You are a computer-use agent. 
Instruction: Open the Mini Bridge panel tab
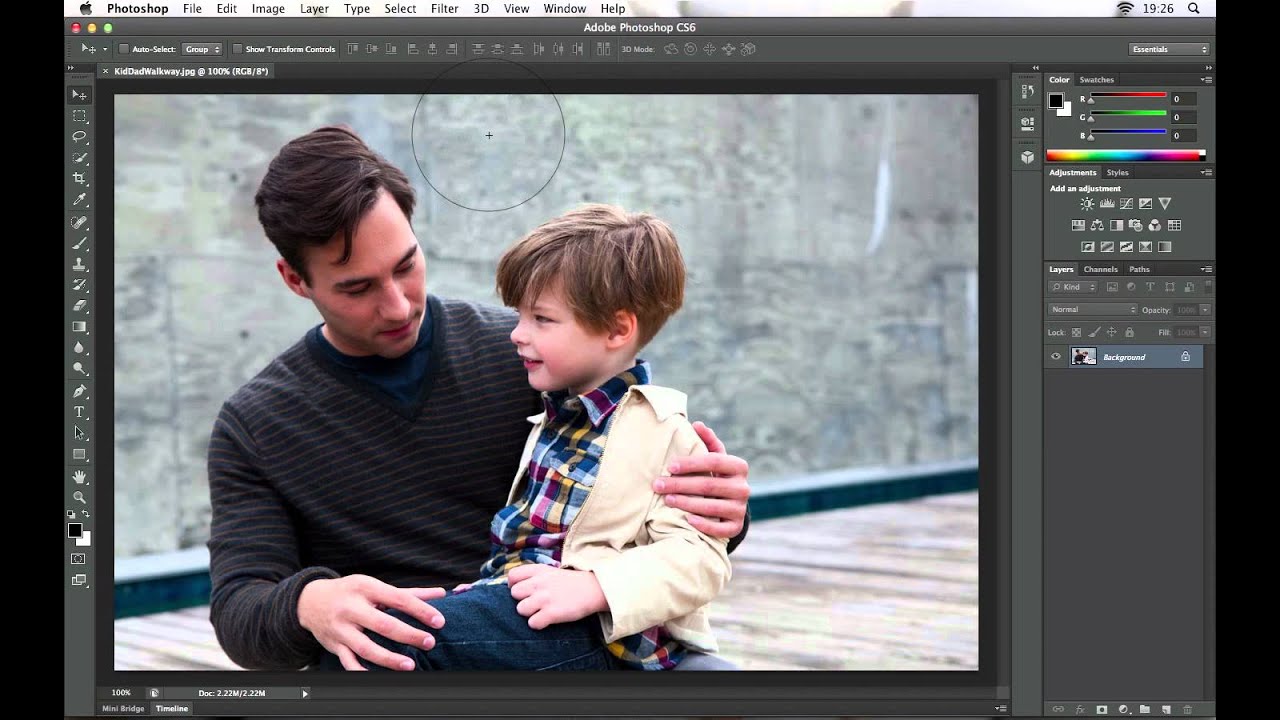[123, 708]
